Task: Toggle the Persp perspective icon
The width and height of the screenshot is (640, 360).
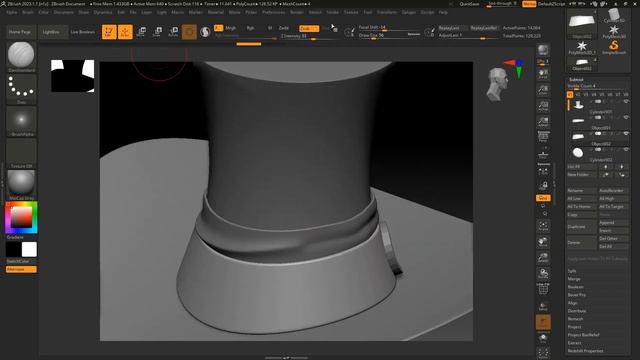Action: (x=543, y=137)
